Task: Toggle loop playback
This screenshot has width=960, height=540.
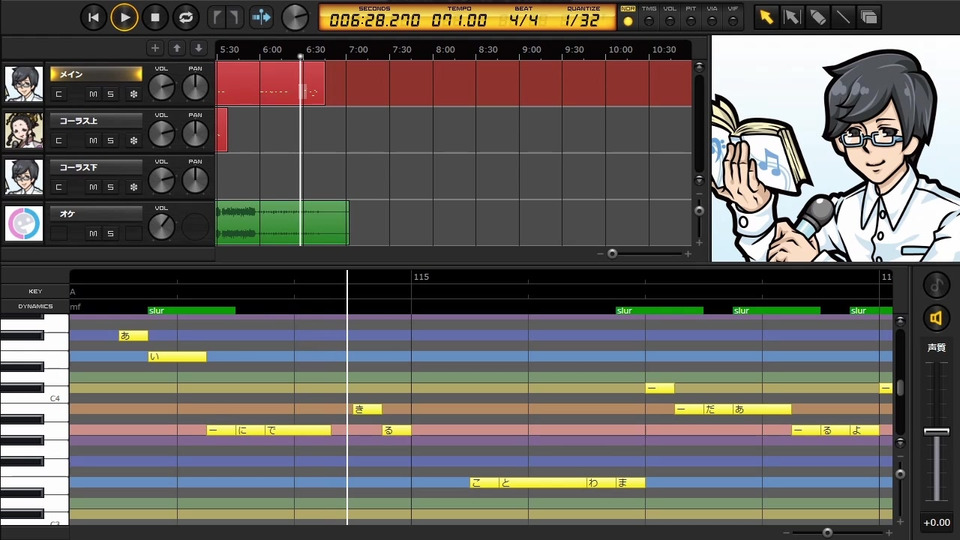Action: pos(186,18)
